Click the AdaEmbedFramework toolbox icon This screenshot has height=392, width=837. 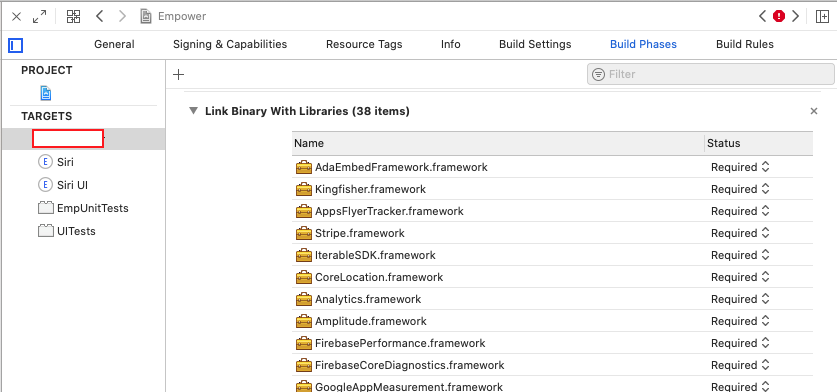point(303,167)
